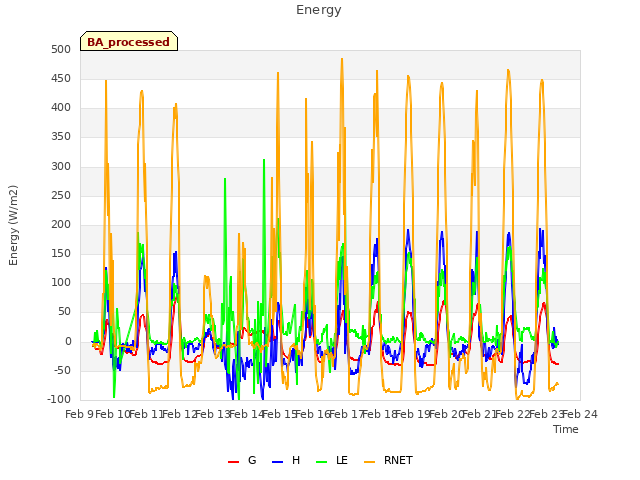Select the H legend label
The height and width of the screenshot is (480, 640).
[x=296, y=460]
